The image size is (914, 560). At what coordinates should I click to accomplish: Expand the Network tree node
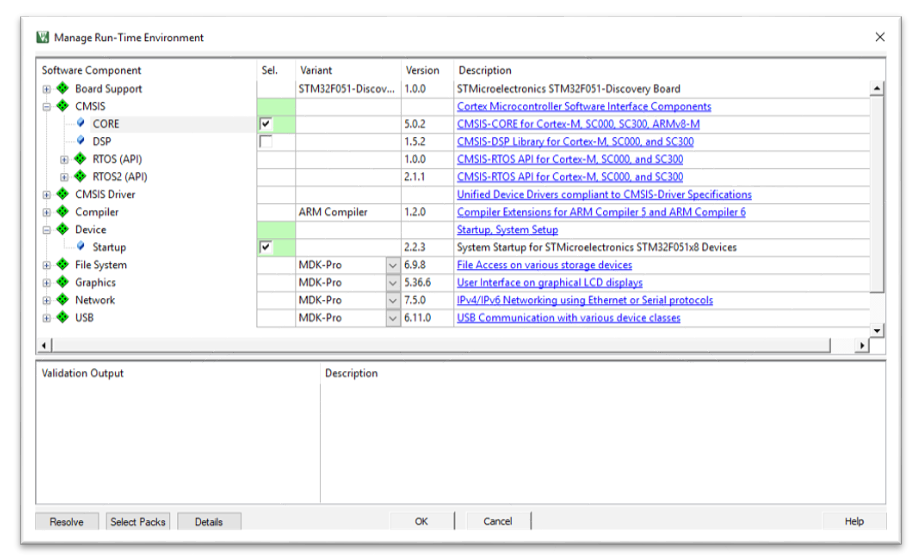[47, 300]
